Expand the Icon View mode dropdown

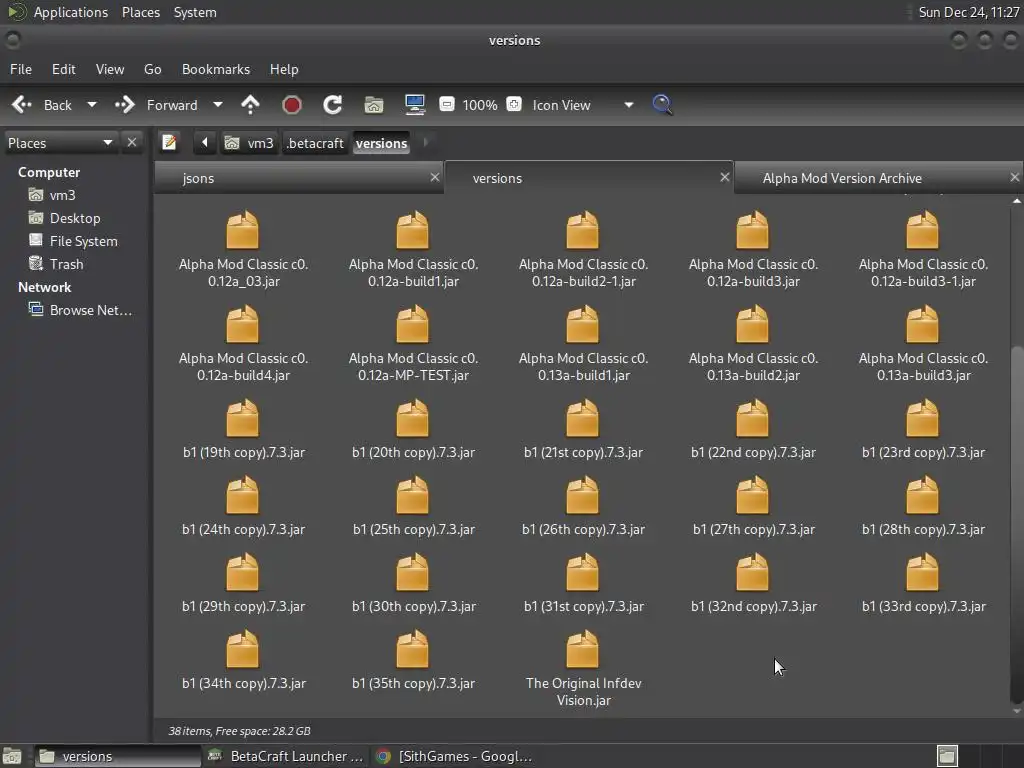[x=628, y=105]
